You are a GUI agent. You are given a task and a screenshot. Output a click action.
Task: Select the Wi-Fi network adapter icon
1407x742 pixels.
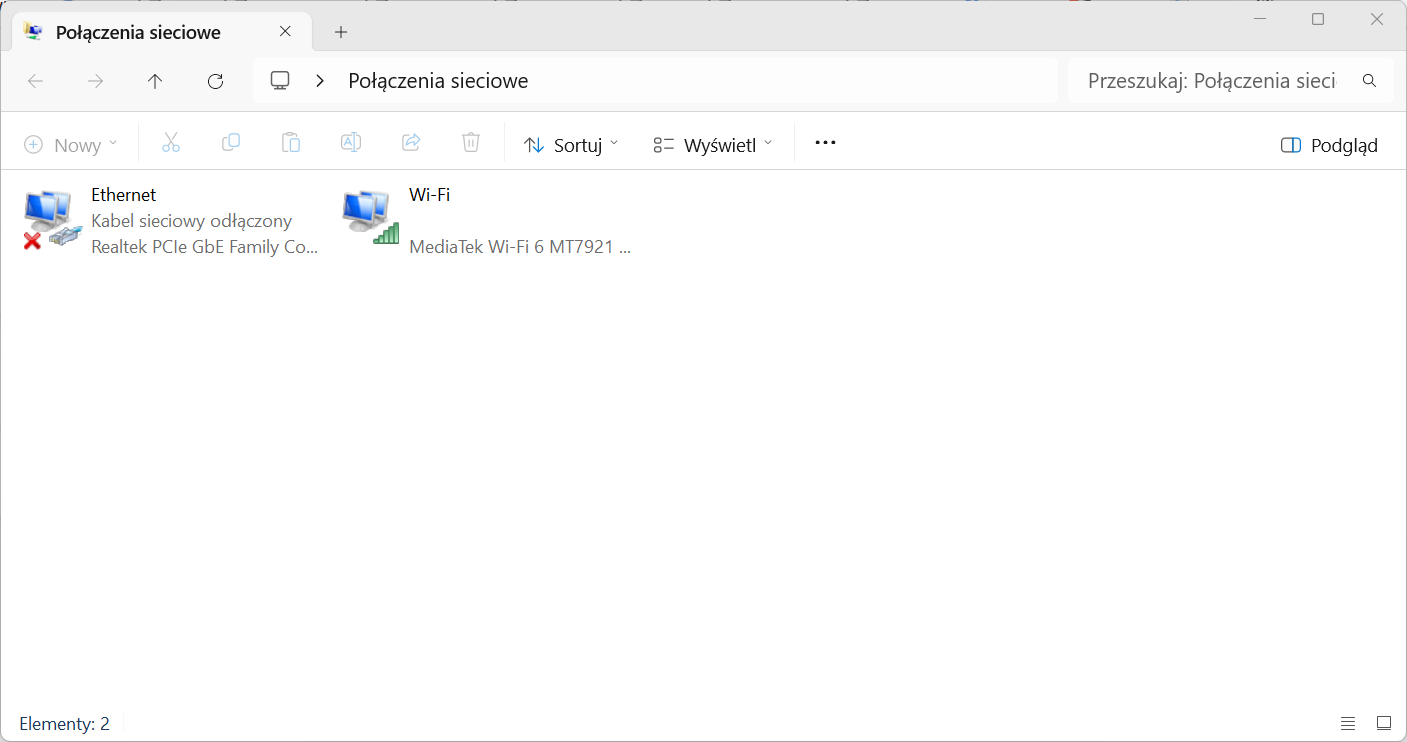(370, 217)
